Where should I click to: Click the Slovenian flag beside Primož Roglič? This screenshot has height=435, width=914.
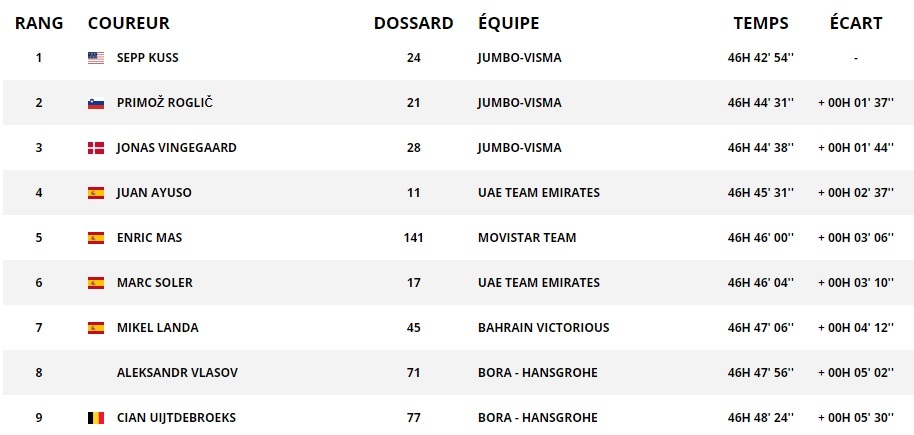coord(96,103)
